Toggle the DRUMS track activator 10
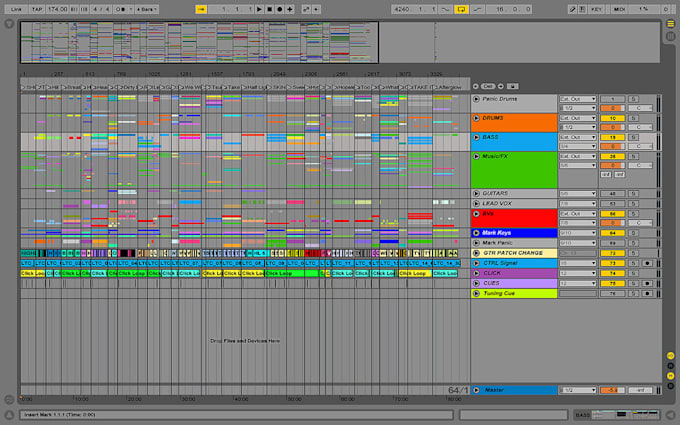Image resolution: width=680 pixels, height=425 pixels. pos(612,118)
